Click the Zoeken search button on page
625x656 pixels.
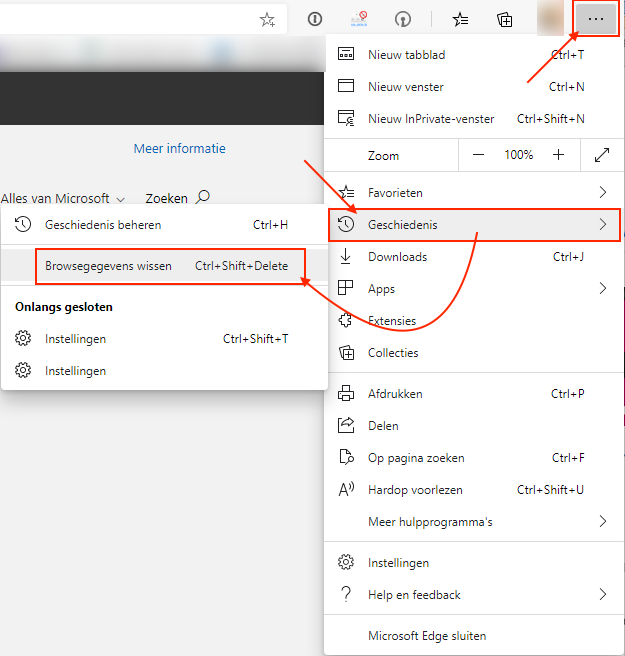click(178, 198)
